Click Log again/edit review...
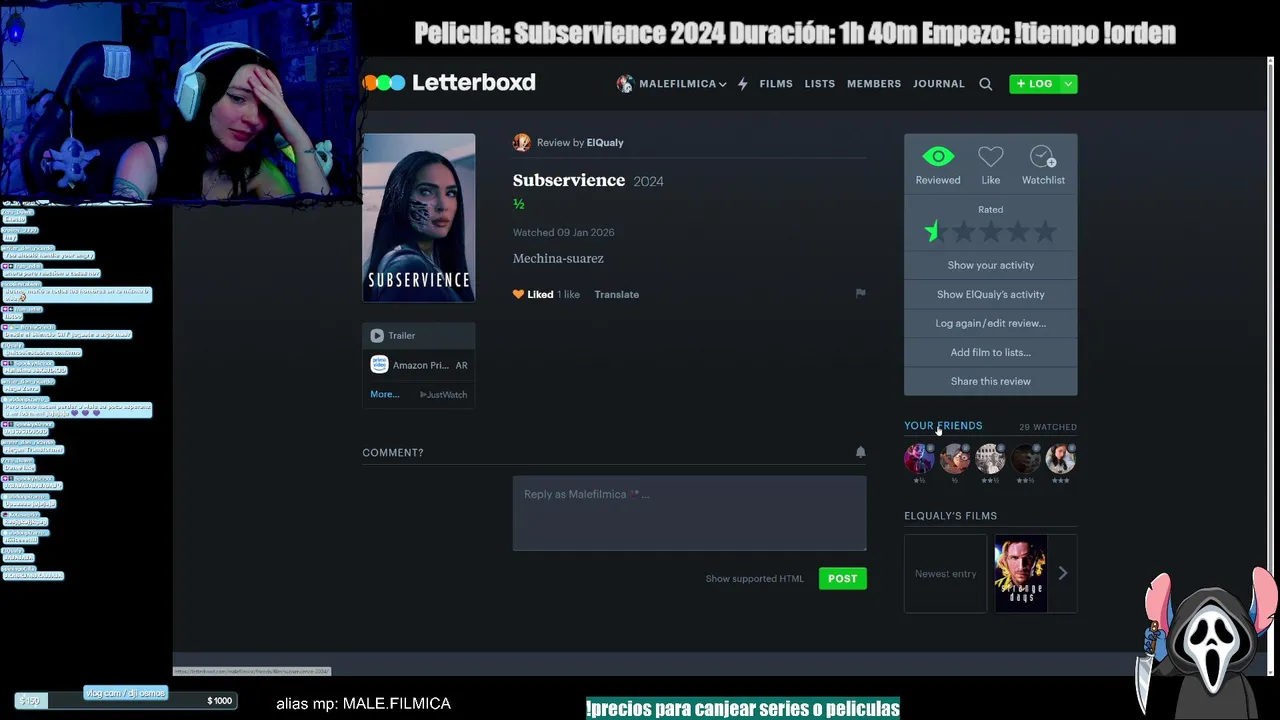The width and height of the screenshot is (1280, 720). coord(991,323)
